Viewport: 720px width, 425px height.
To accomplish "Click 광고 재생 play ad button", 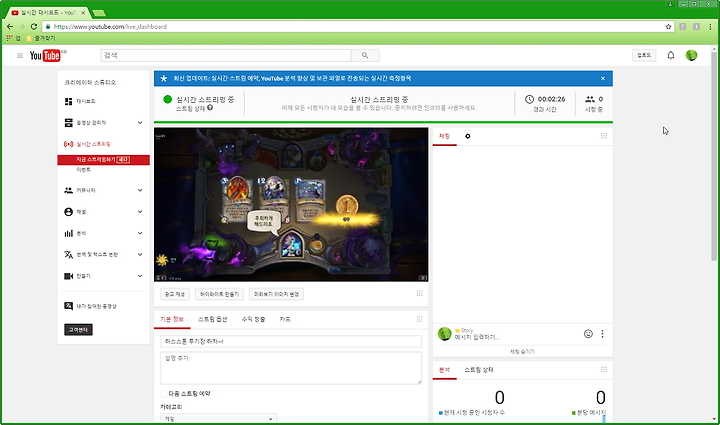I will click(174, 294).
